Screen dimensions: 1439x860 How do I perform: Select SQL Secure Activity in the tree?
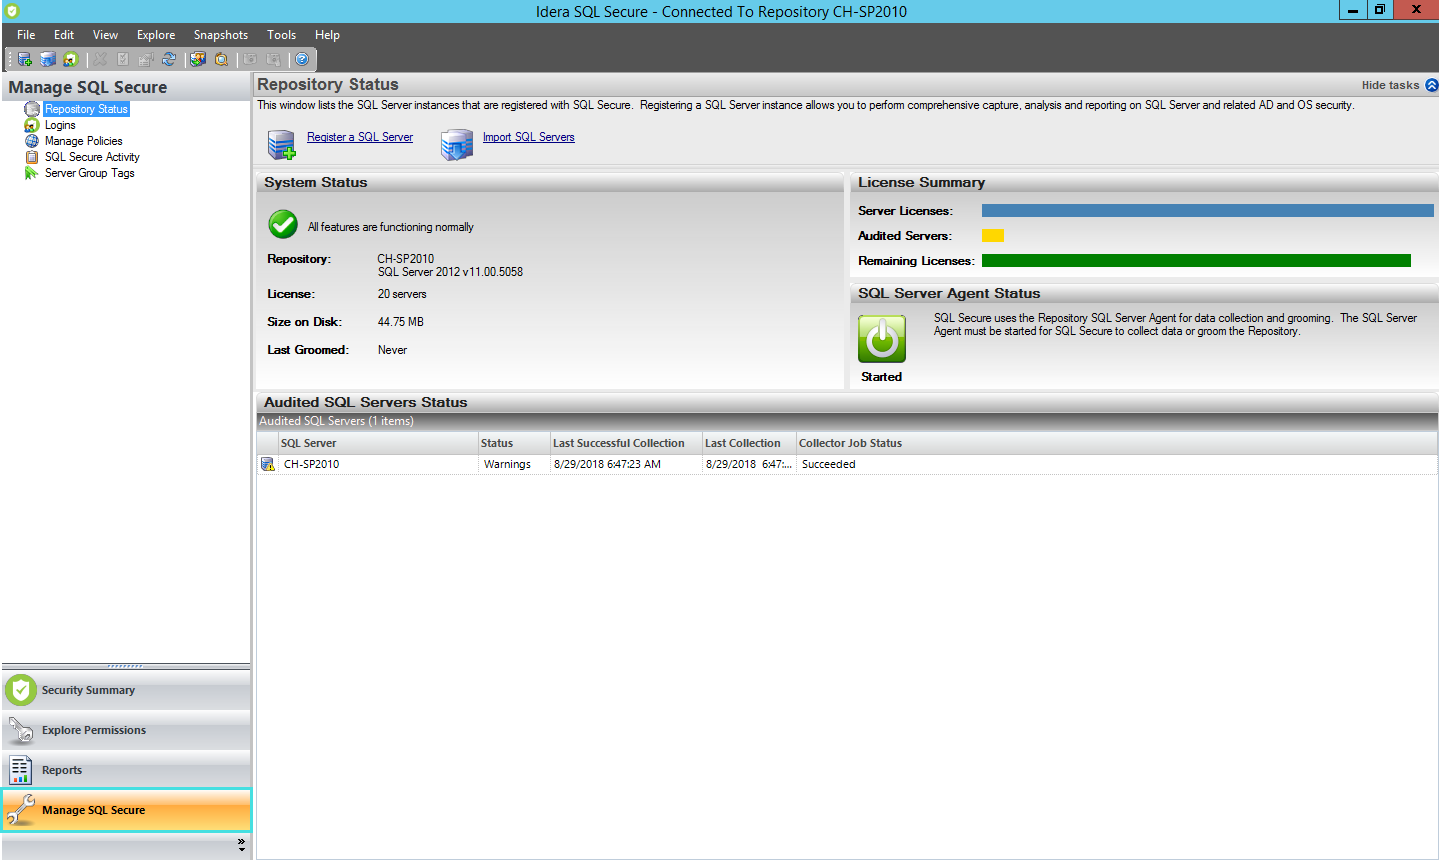point(92,157)
